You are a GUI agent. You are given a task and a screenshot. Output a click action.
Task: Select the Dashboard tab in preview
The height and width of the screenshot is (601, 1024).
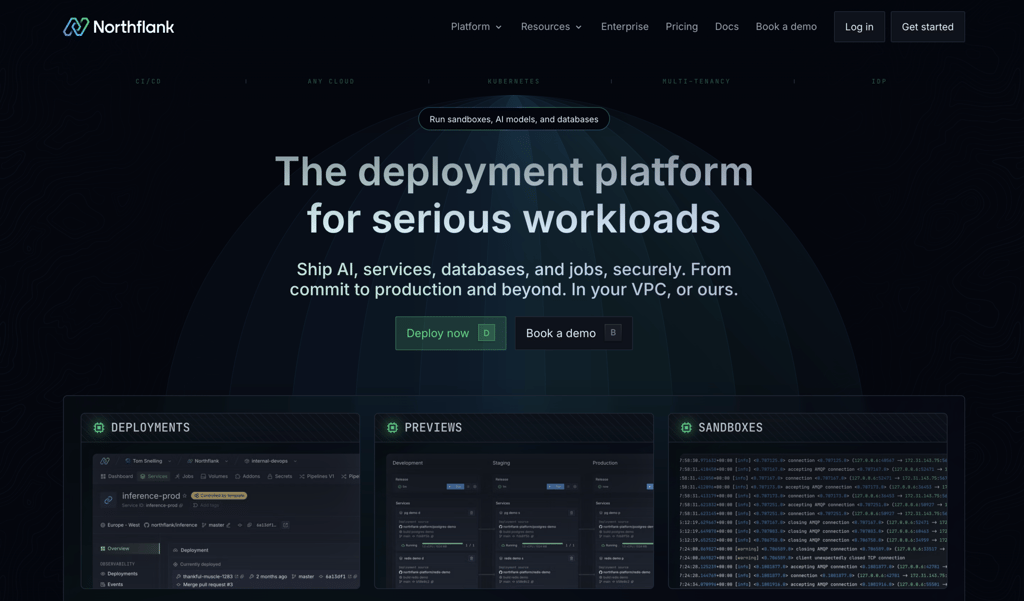pos(117,476)
